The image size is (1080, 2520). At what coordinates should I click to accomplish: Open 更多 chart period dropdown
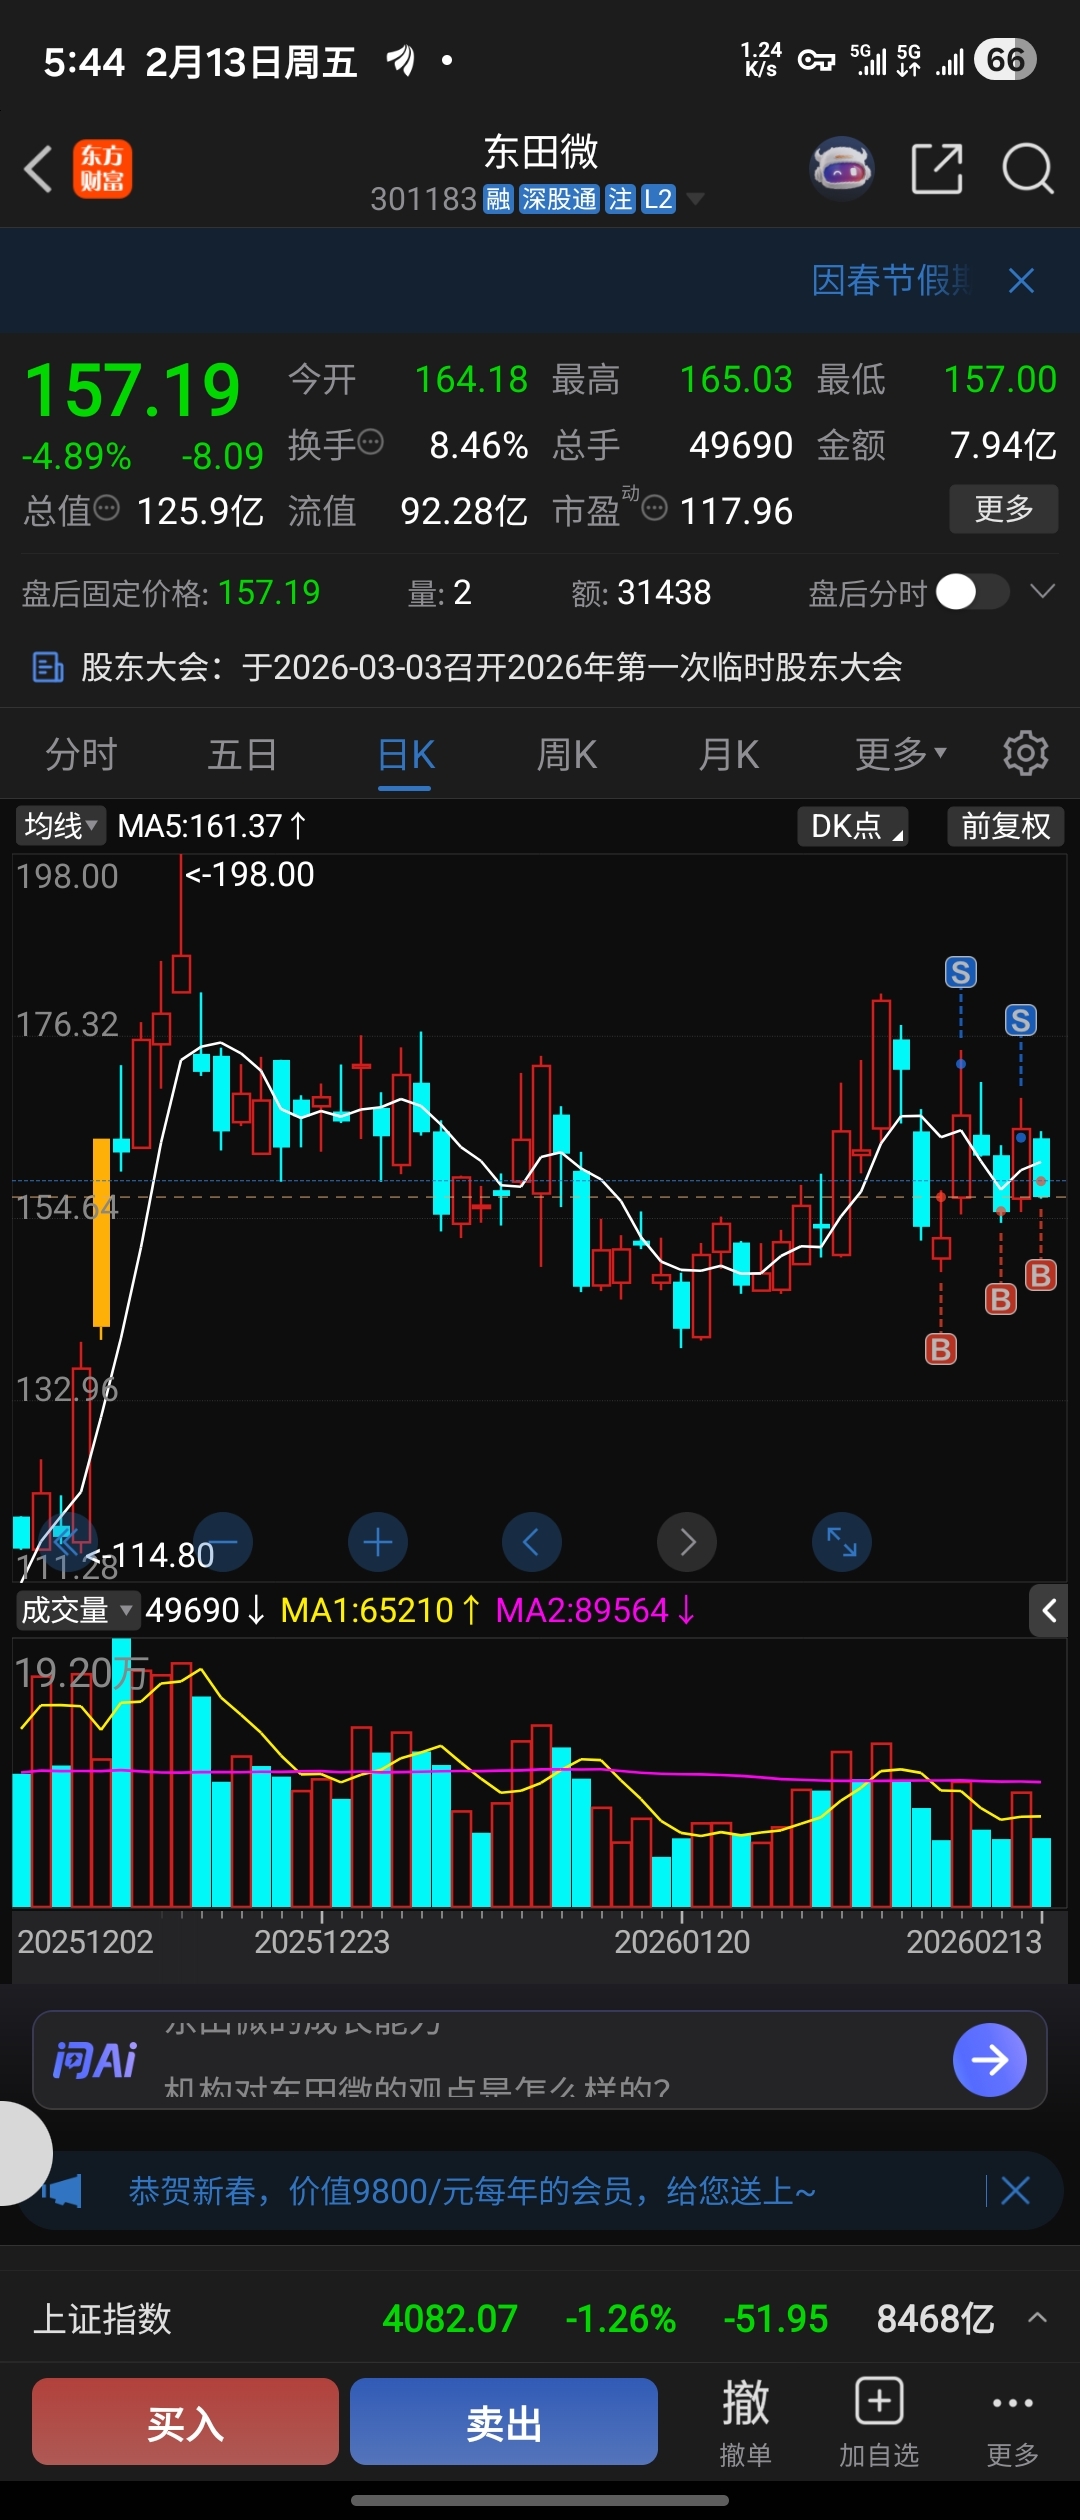coord(901,754)
